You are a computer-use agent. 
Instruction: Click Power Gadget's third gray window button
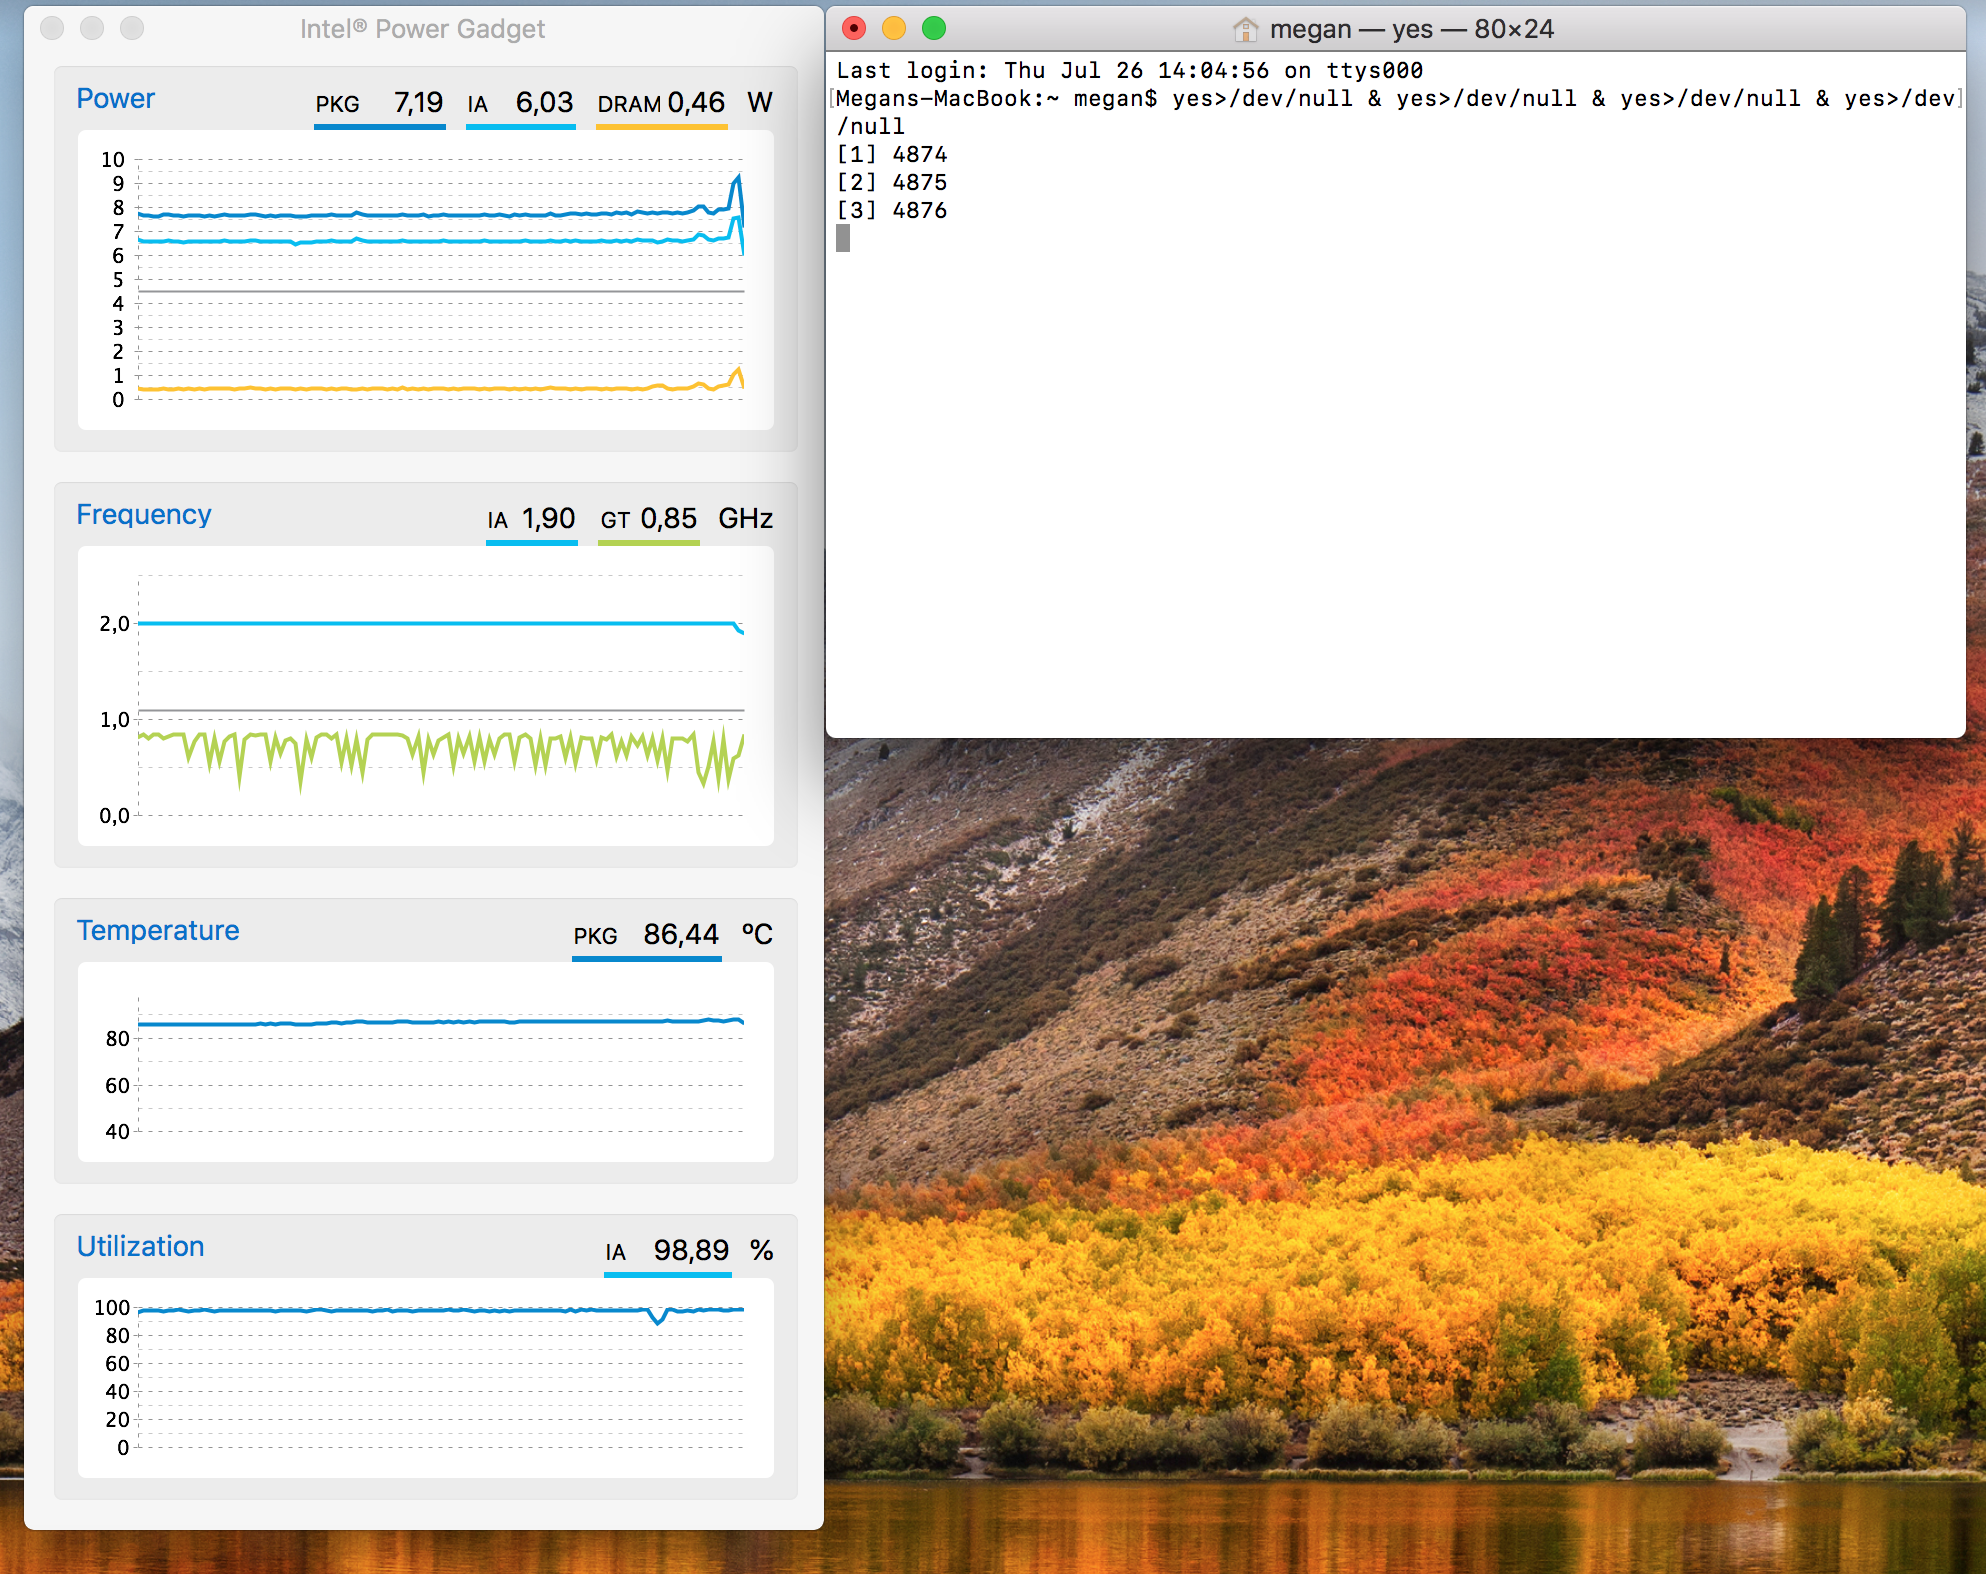[x=132, y=28]
